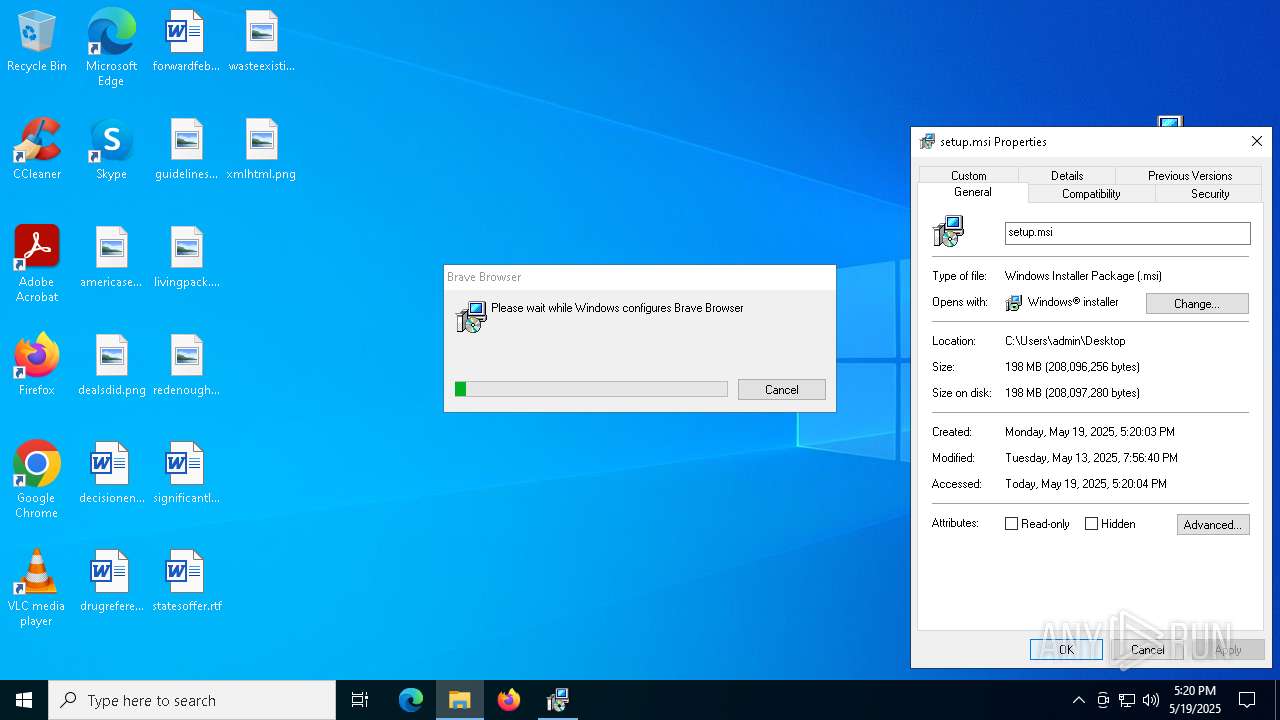Click the Windows Installer Package (.msi) text
The width and height of the screenshot is (1280, 720).
coord(1083,276)
